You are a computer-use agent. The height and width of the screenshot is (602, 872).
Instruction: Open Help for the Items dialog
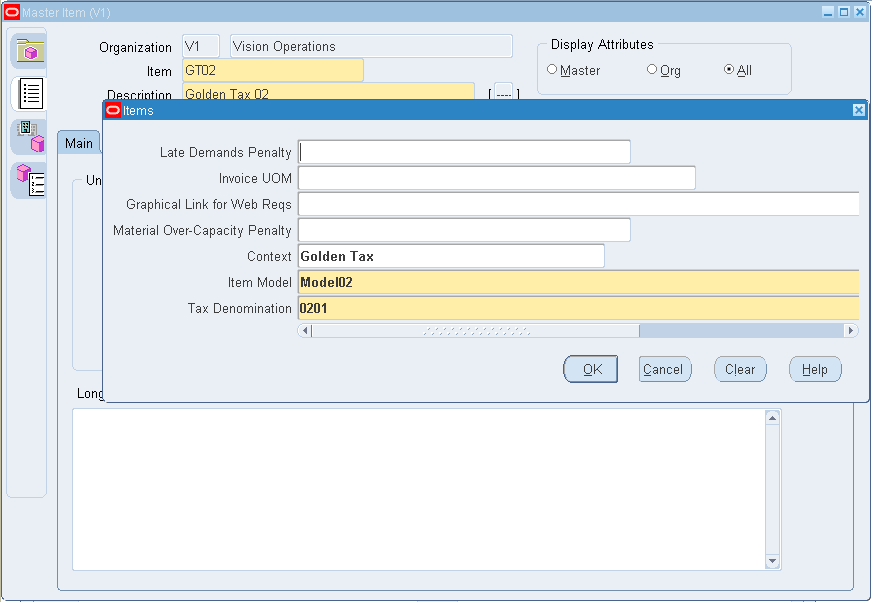[815, 369]
